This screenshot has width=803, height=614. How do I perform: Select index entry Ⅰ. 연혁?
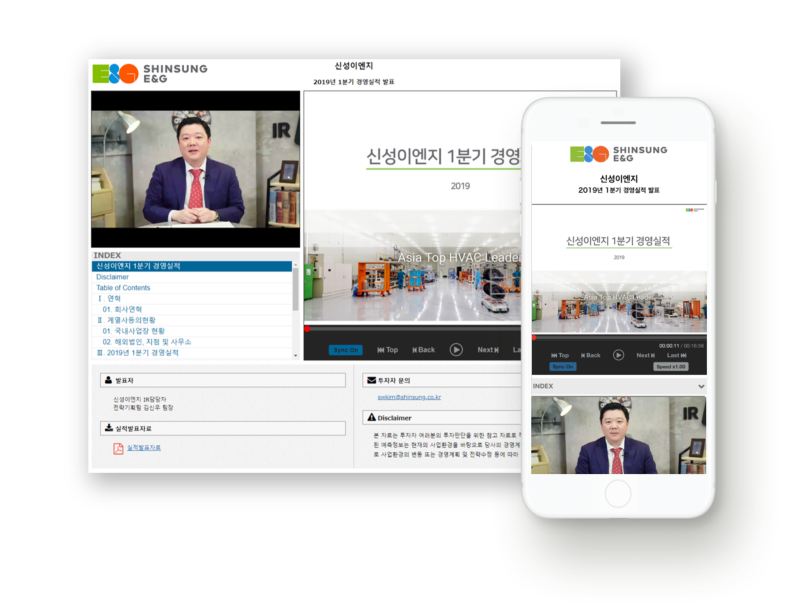click(x=192, y=299)
